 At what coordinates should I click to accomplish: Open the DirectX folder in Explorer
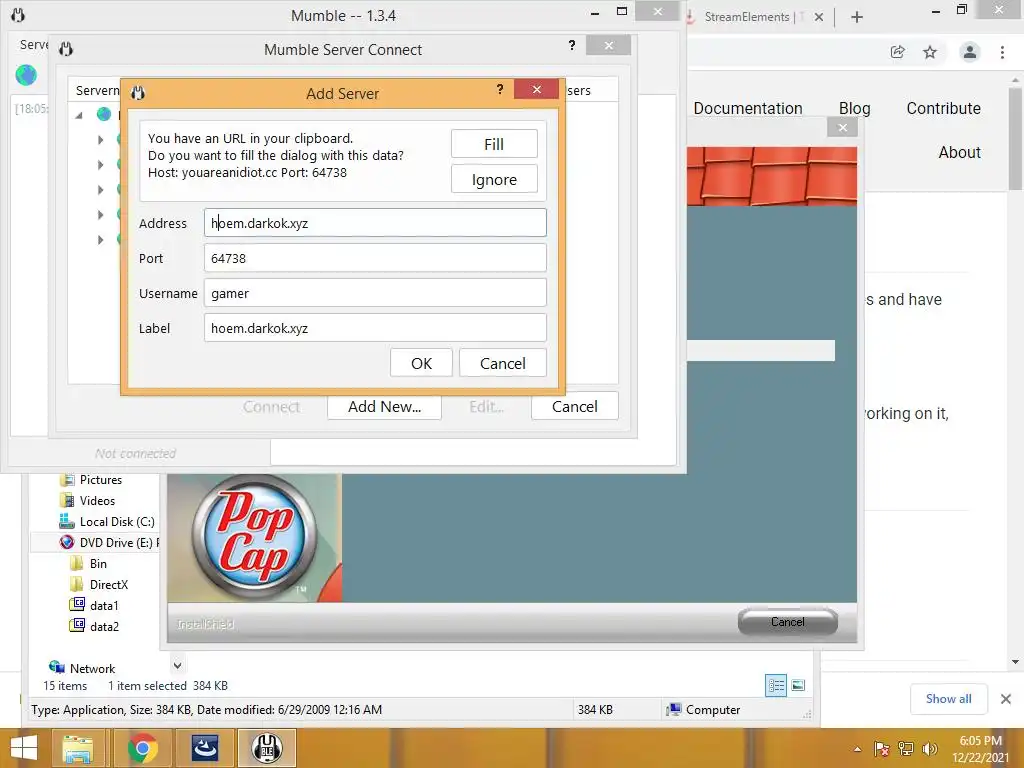tap(108, 584)
